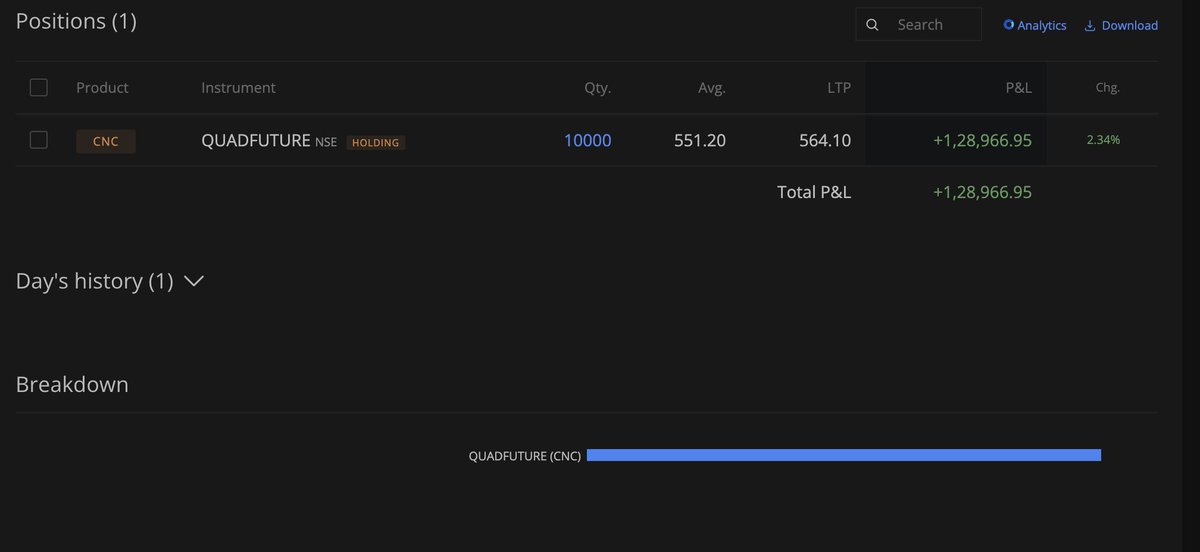
Task: Click the Analytics icon
Action: (1009, 25)
